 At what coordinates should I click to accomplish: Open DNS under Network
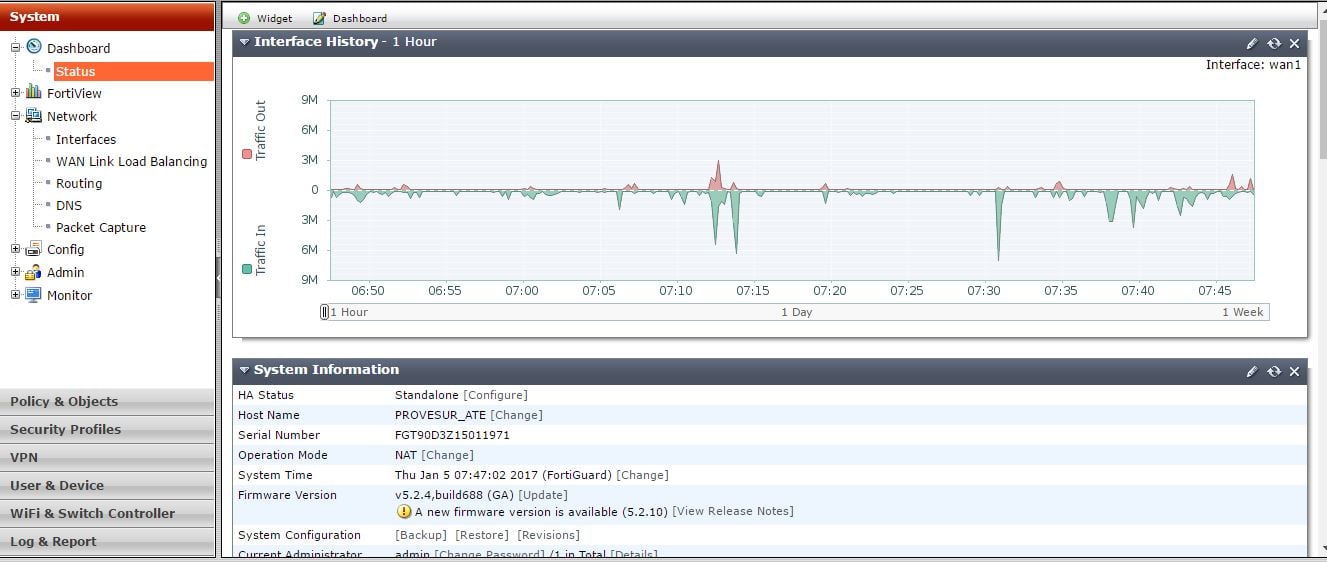[x=69, y=205]
